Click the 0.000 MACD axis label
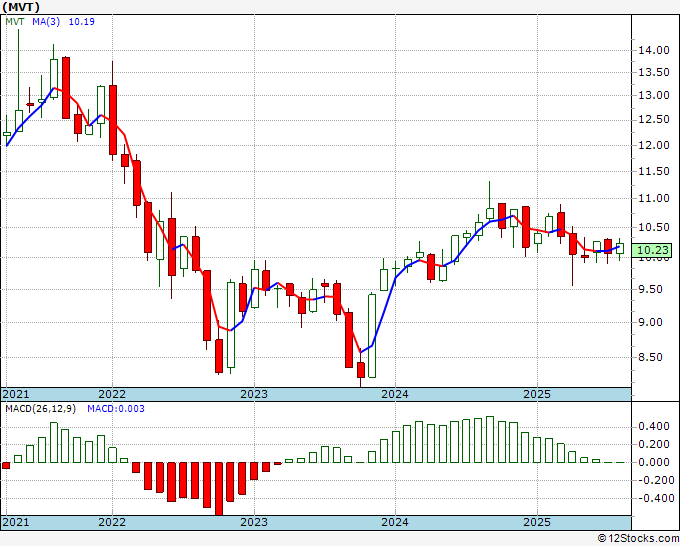This screenshot has height=546, width=680. click(x=654, y=462)
